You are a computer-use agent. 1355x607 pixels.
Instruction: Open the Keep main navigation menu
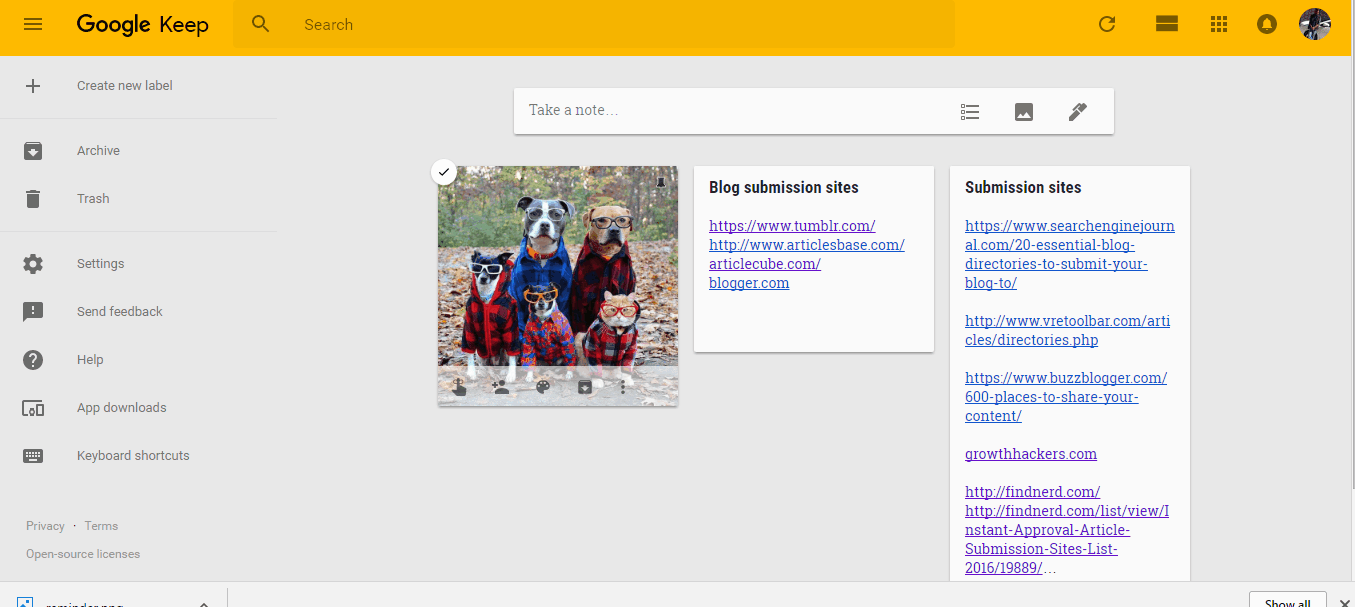[33, 24]
